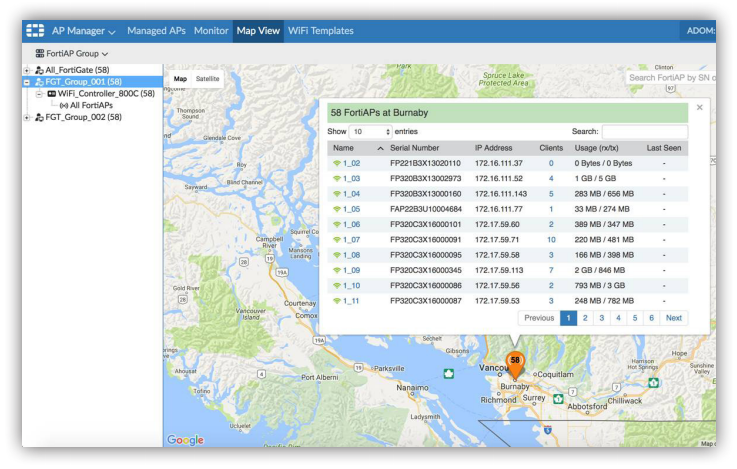Open FortiAP 1_11 link
Viewport: 737px width, 469px height.
click(351, 301)
